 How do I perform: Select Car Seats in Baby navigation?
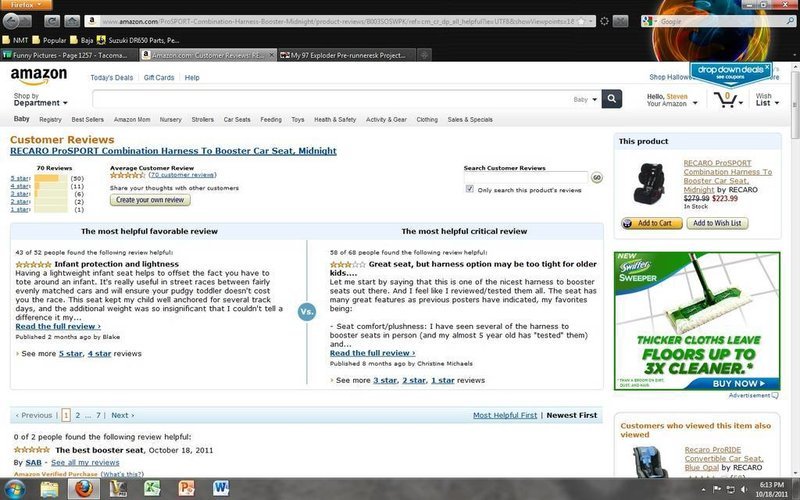[x=237, y=119]
